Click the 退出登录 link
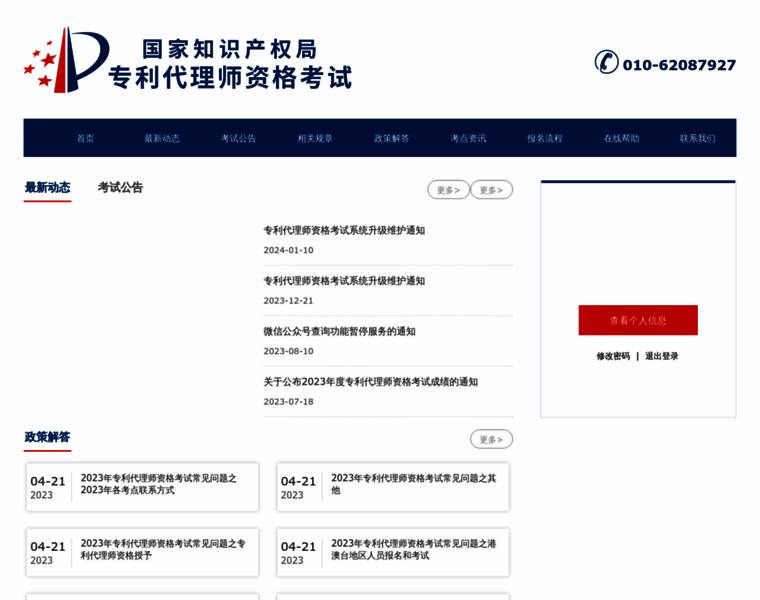This screenshot has width=760, height=600. click(662, 356)
